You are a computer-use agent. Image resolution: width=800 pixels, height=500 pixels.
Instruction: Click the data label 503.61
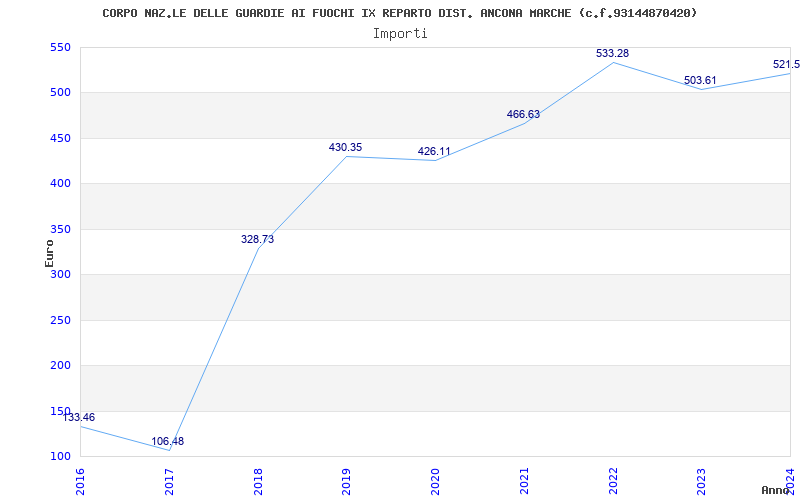pyautogui.click(x=700, y=80)
